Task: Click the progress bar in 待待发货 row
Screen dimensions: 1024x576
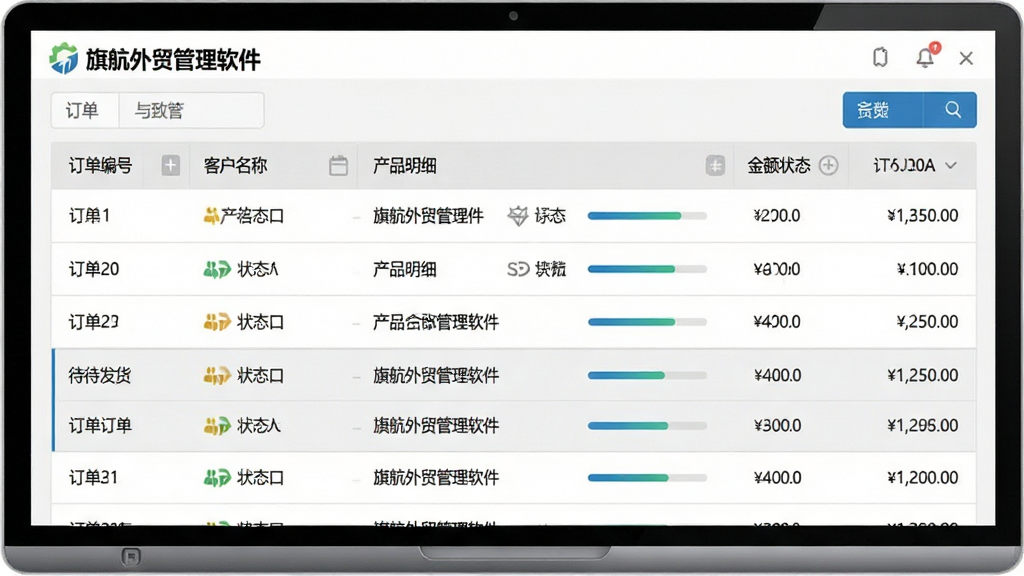Action: pyautogui.click(x=647, y=376)
